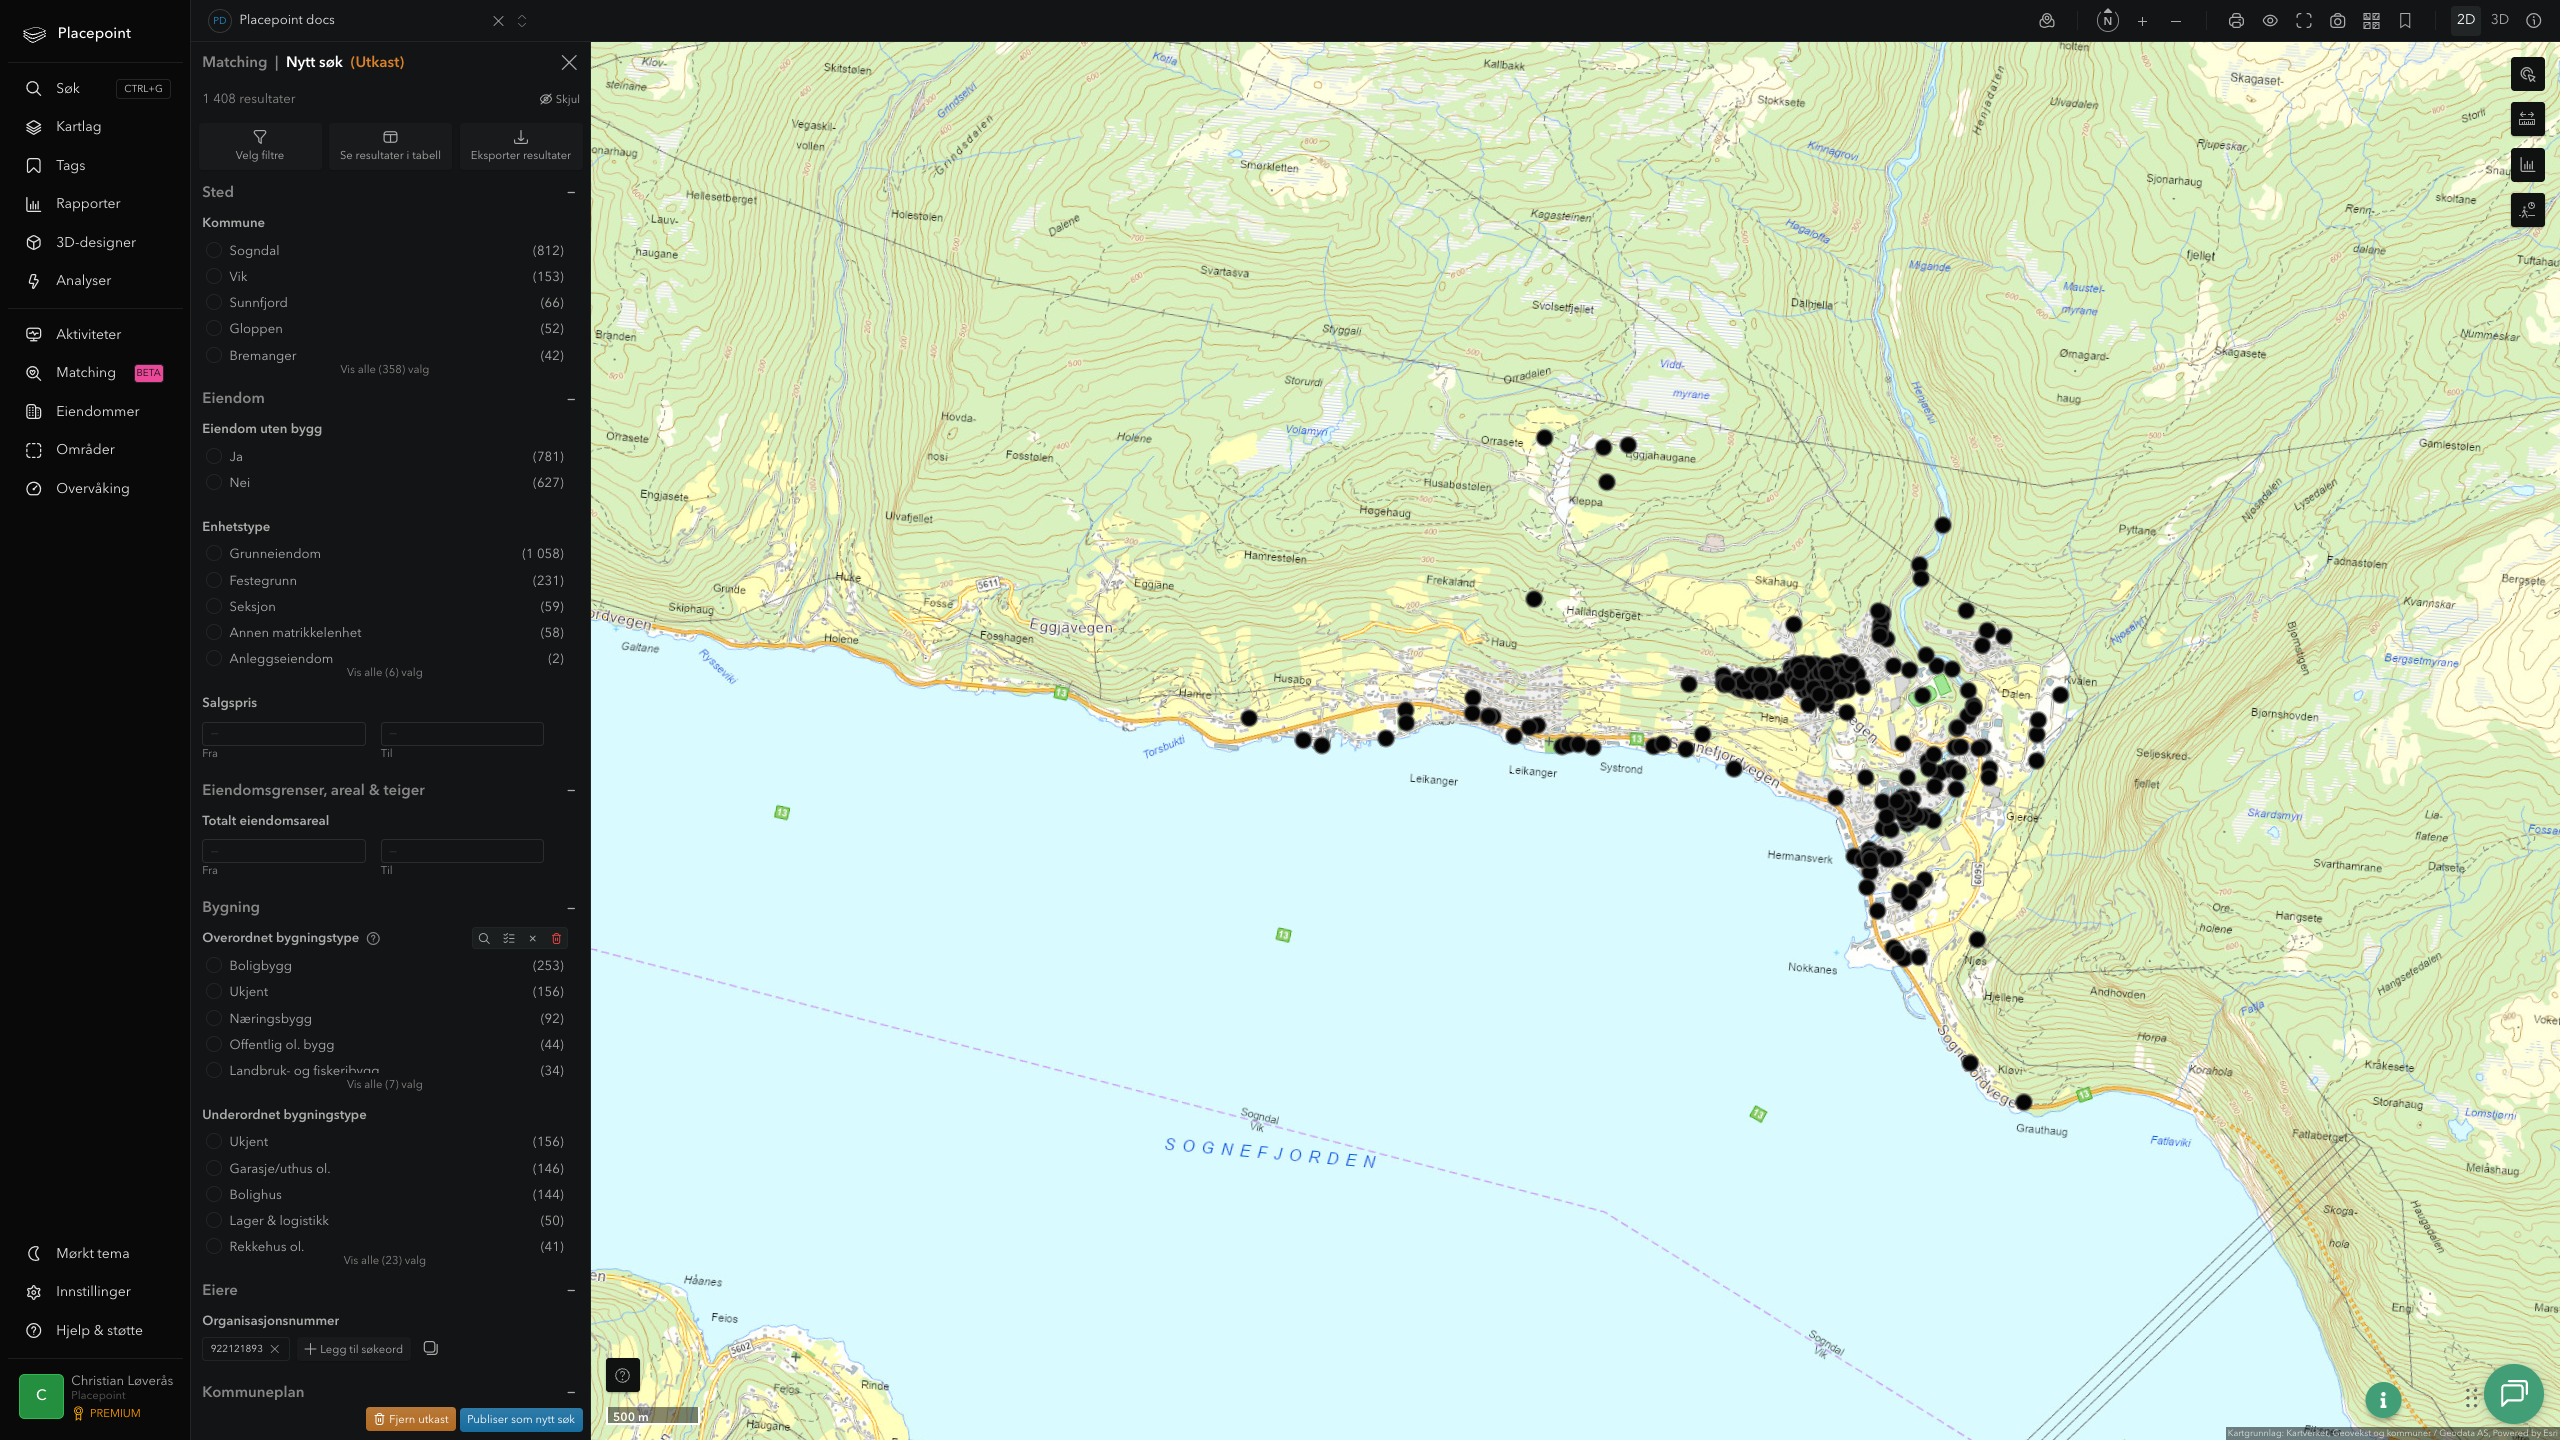Screen dimensions: 2560x1440
Task: Open the Placepoint docs workspace switcher
Action: (521, 21)
